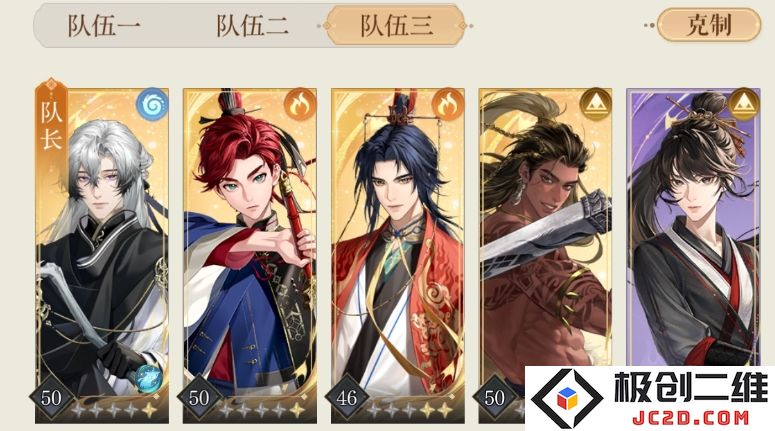Select the 队伍三 tab
The image size is (775, 431).
point(395,25)
